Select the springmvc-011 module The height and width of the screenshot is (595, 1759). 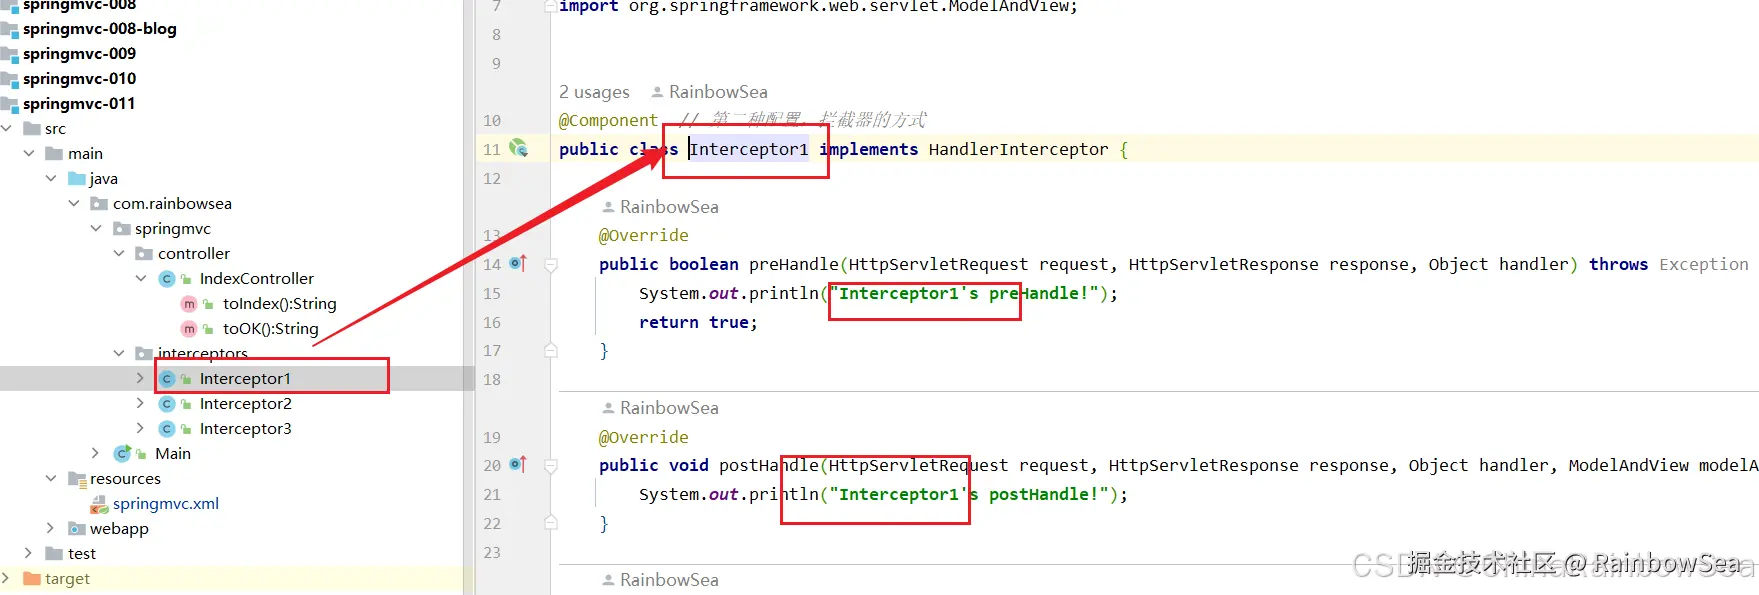click(79, 104)
